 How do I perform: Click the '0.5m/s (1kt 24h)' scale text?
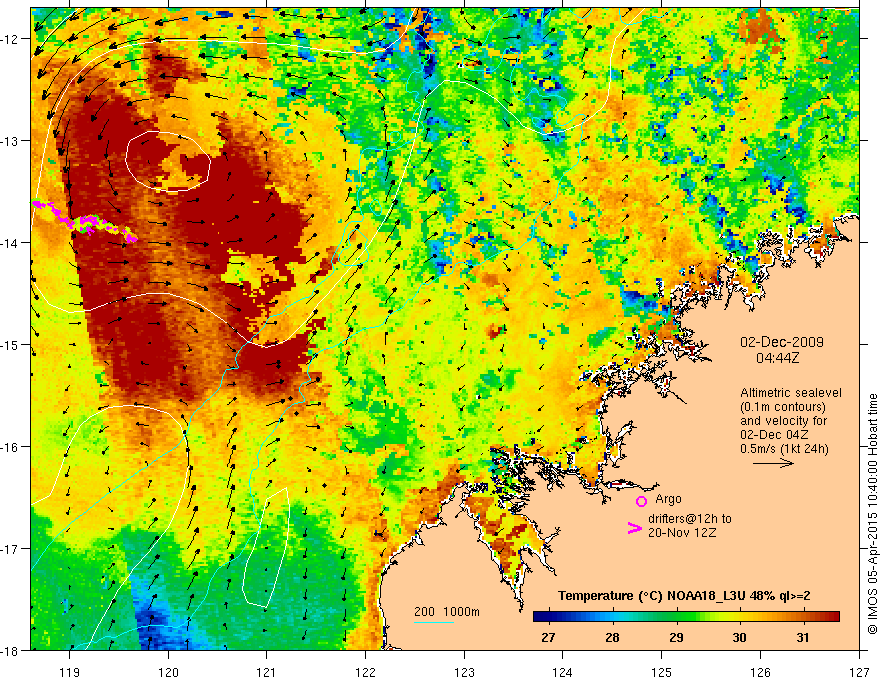(784, 448)
